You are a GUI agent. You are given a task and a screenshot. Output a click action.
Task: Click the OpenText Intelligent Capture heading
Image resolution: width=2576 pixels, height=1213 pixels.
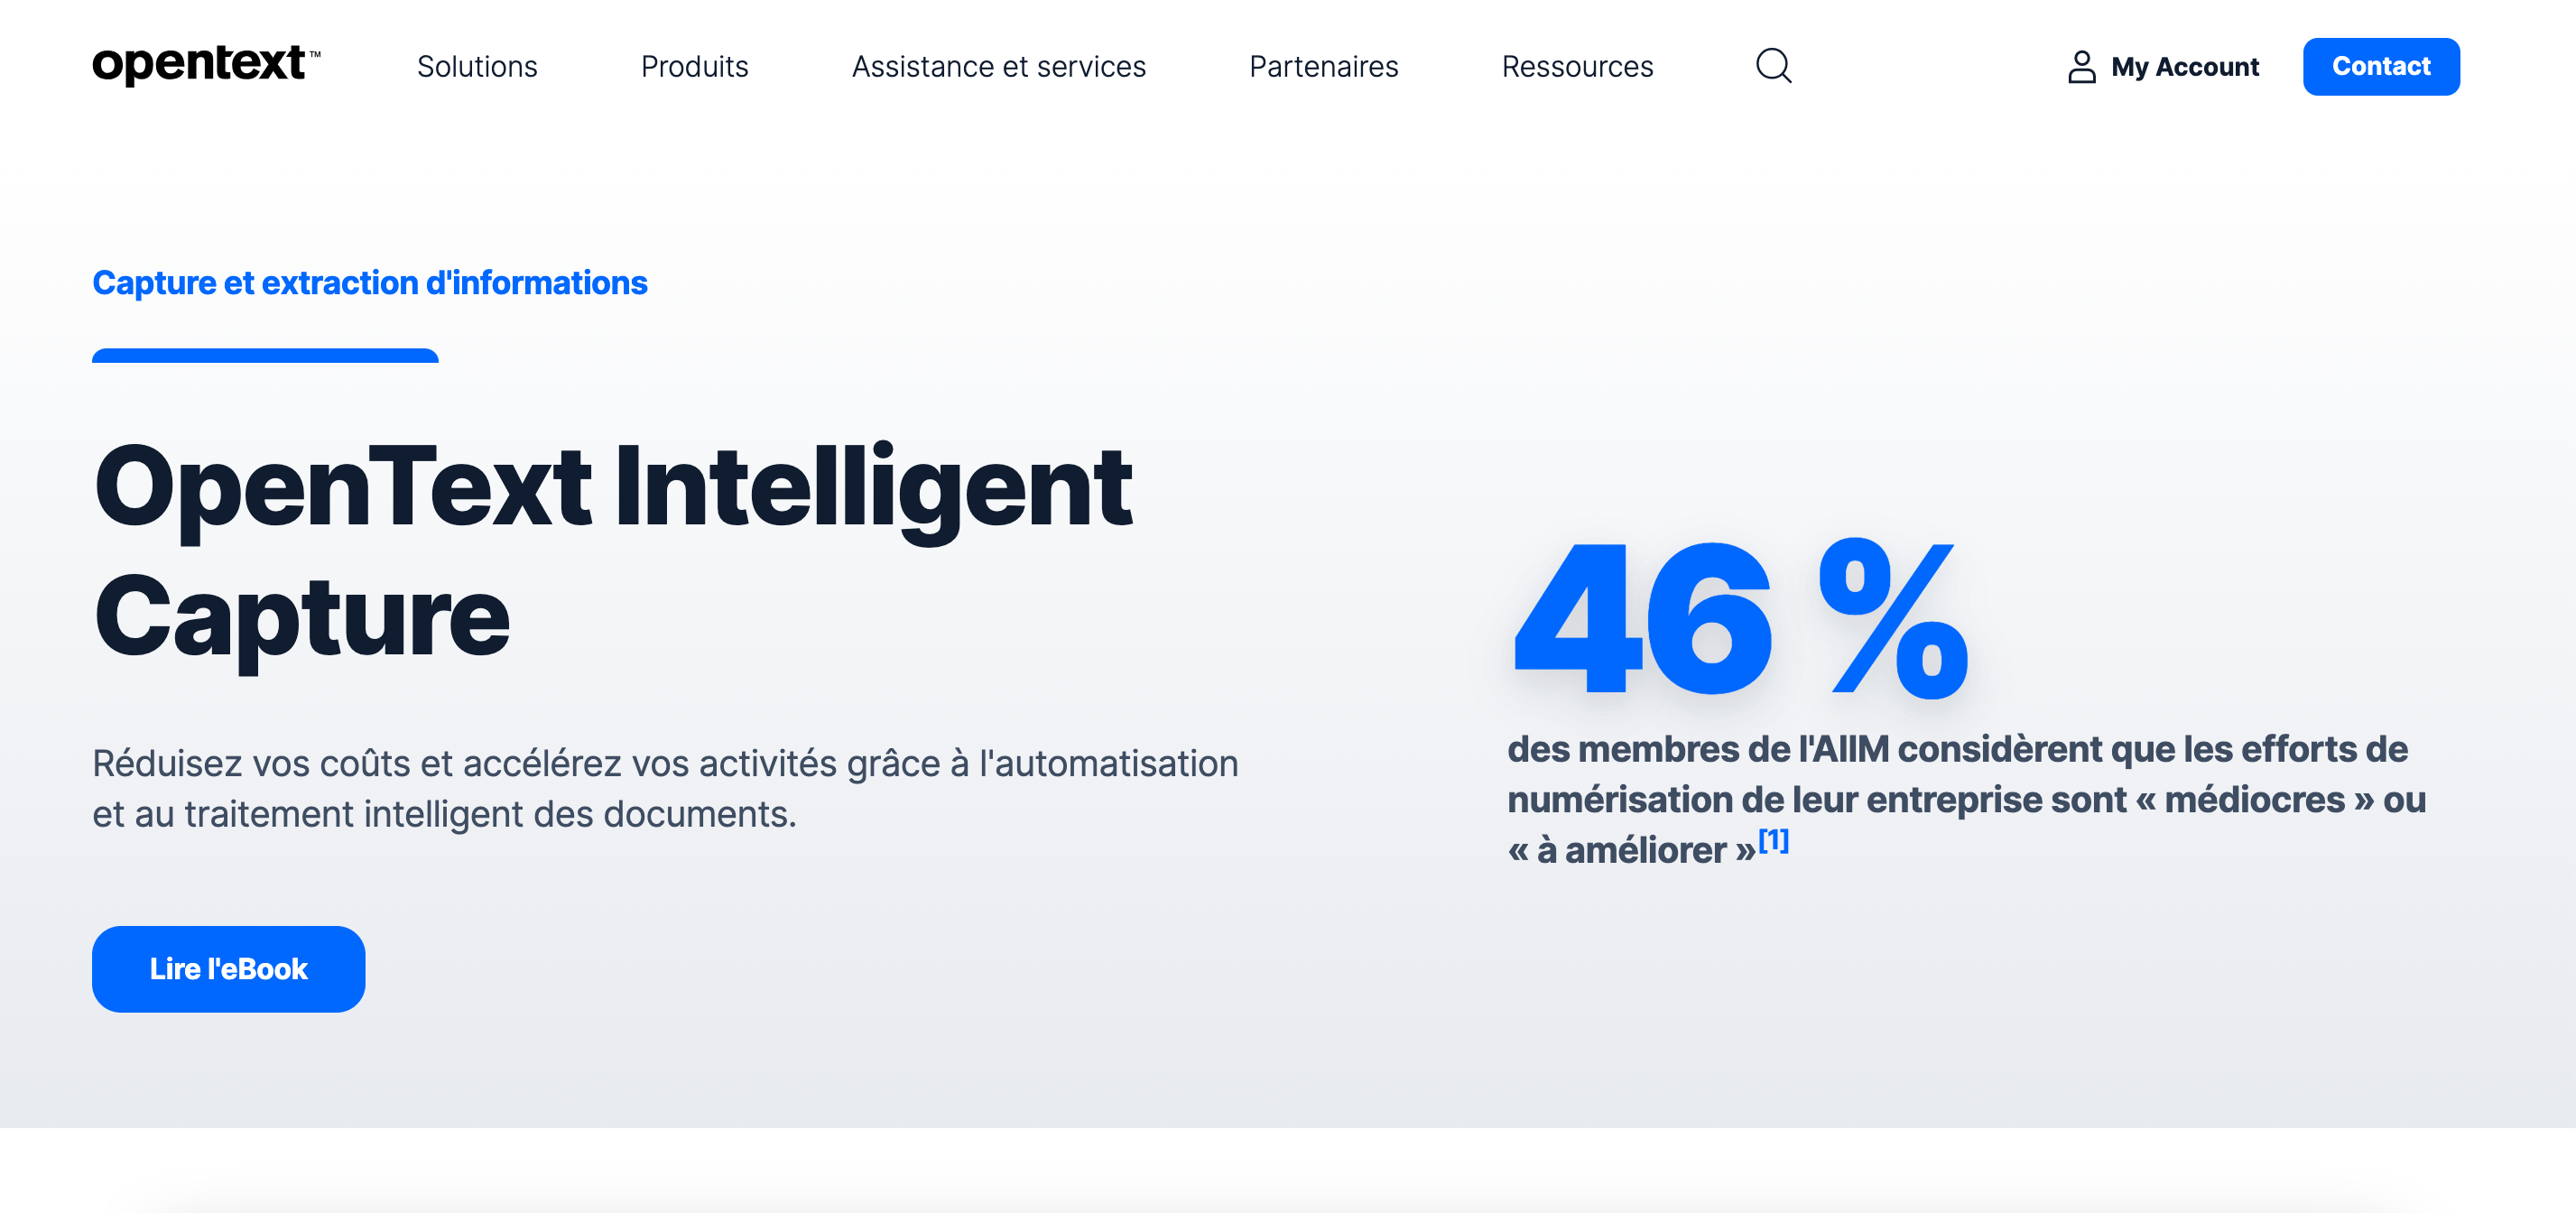point(612,550)
